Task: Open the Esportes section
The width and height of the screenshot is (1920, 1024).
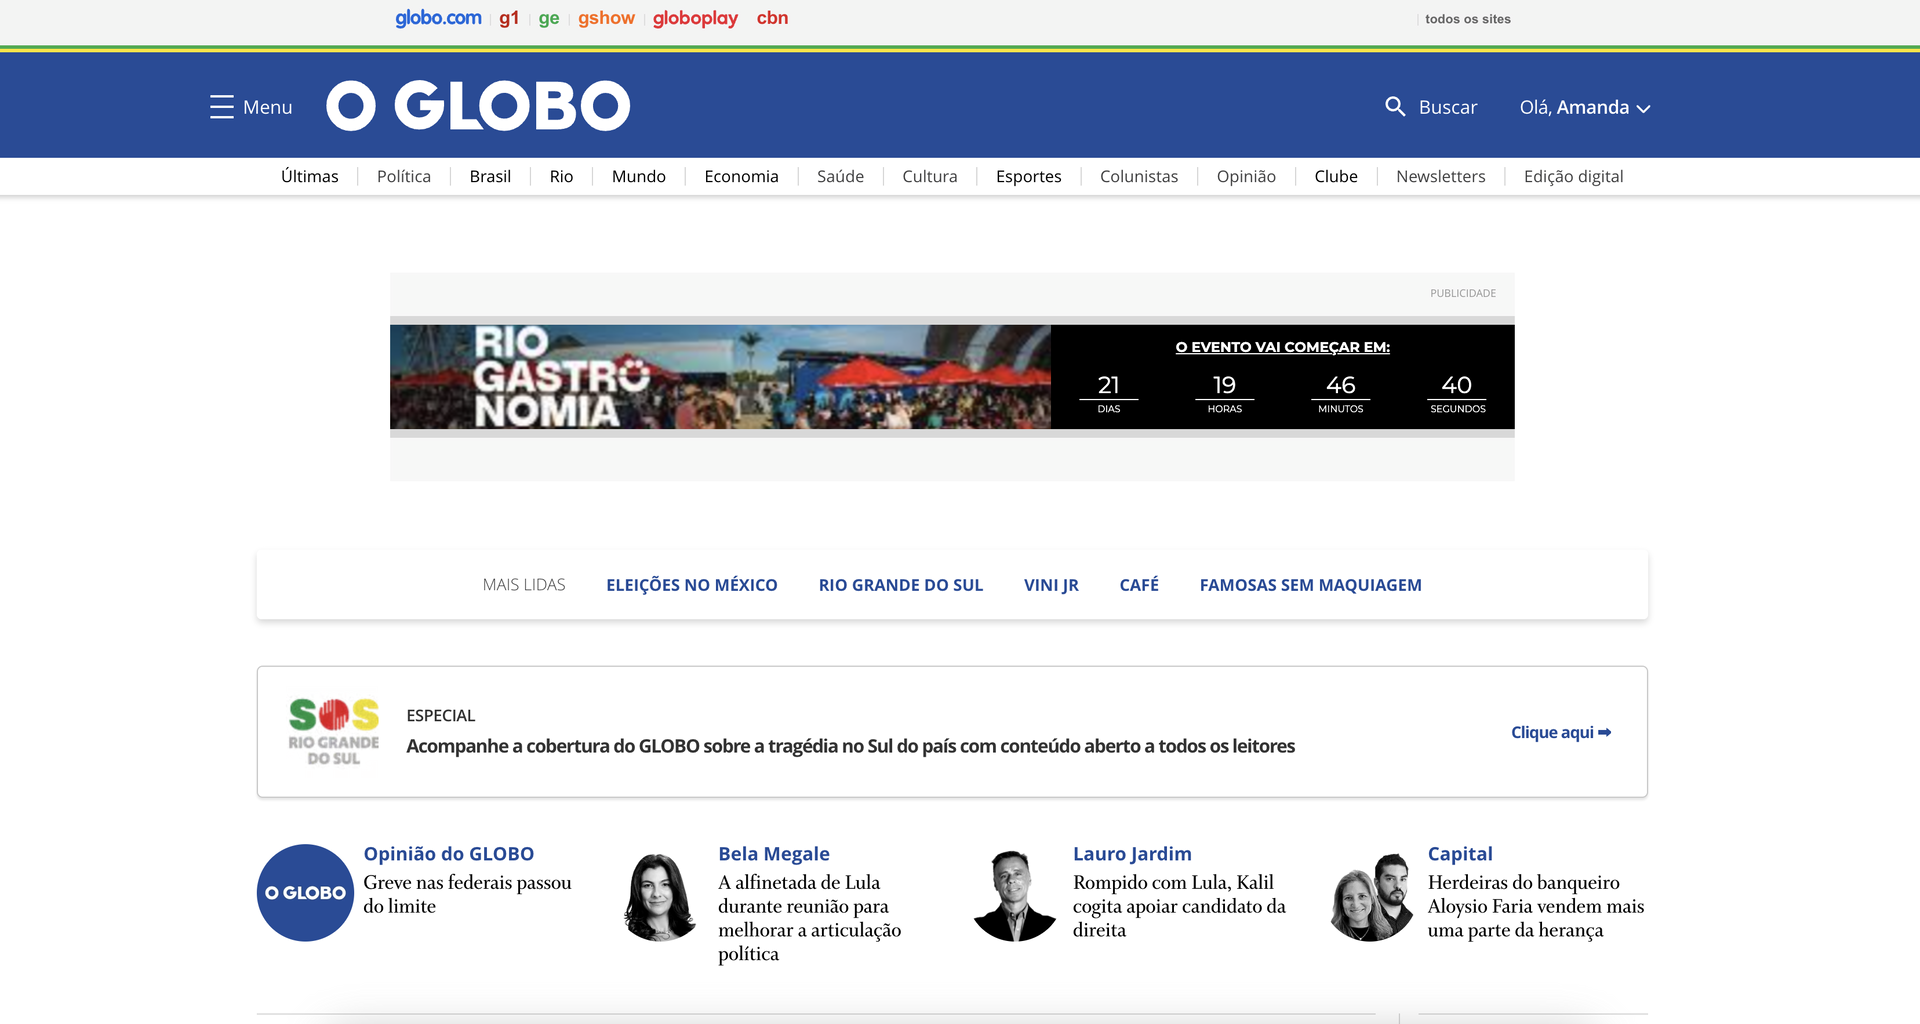Action: coord(1029,177)
